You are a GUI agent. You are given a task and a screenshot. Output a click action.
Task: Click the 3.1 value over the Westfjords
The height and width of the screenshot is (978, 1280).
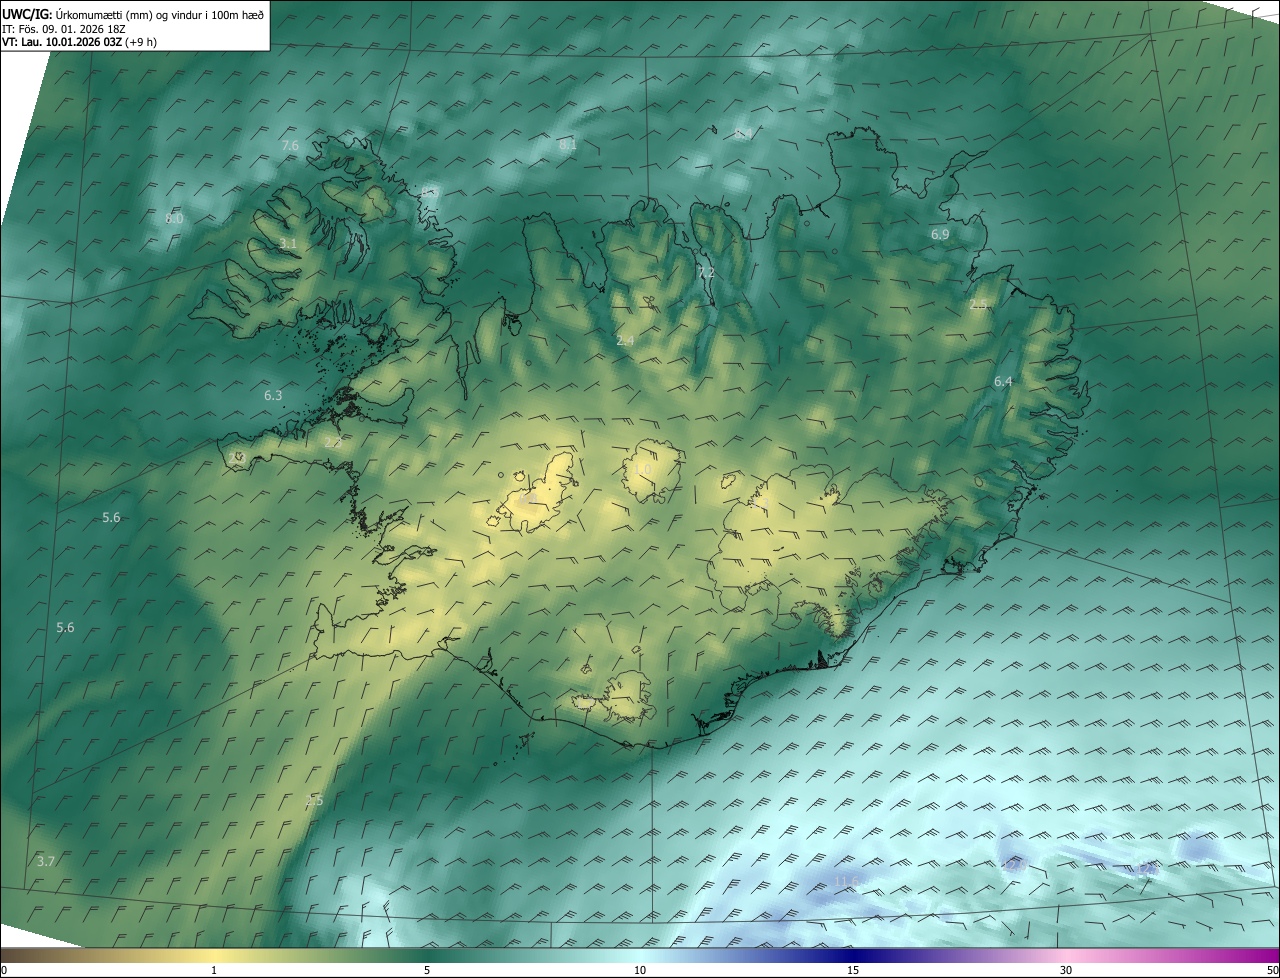(x=288, y=244)
